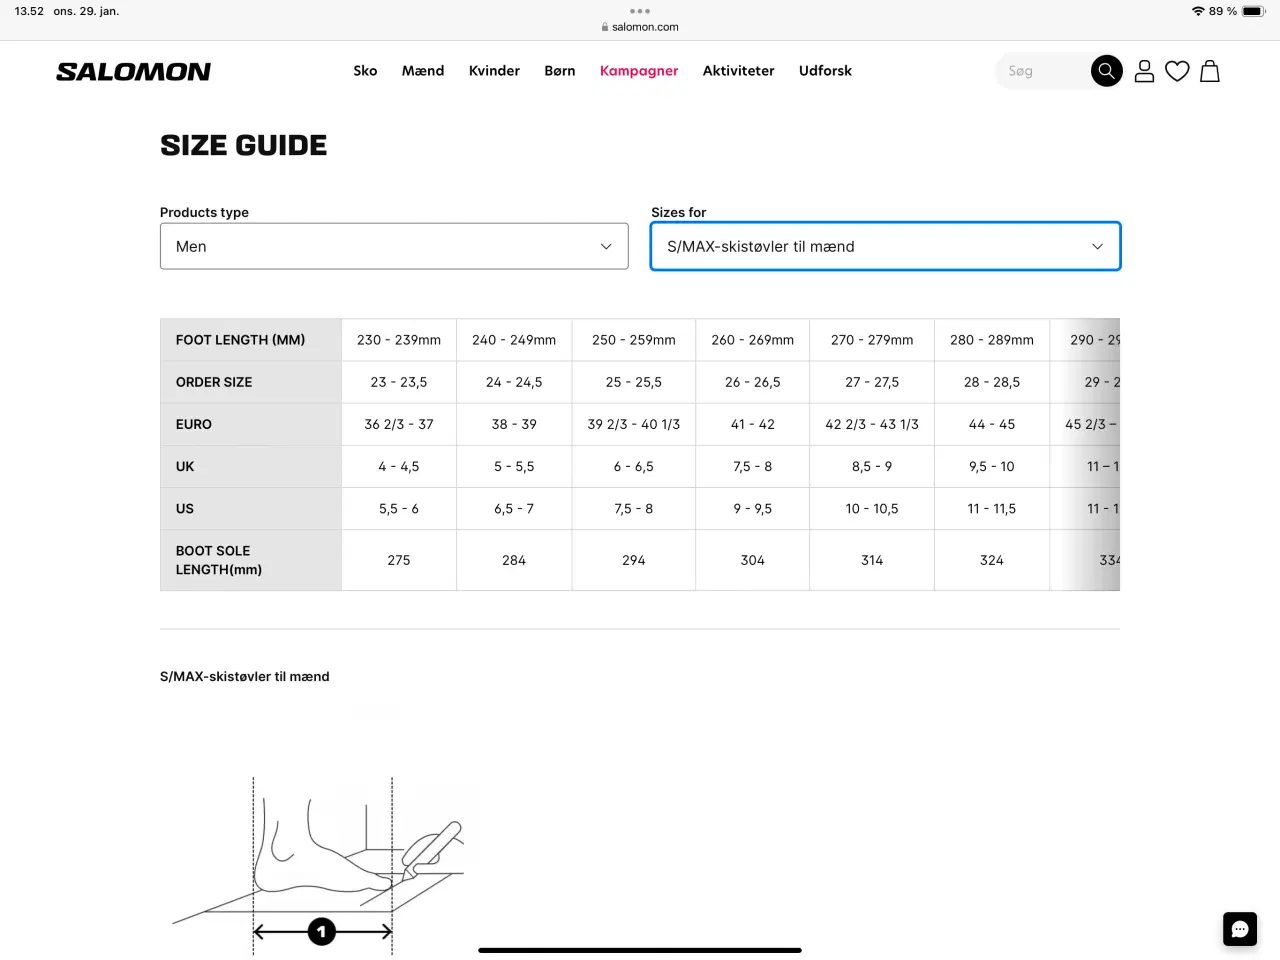Click order size 27 - 27,5
Screen dimensions: 1280x960
click(872, 382)
